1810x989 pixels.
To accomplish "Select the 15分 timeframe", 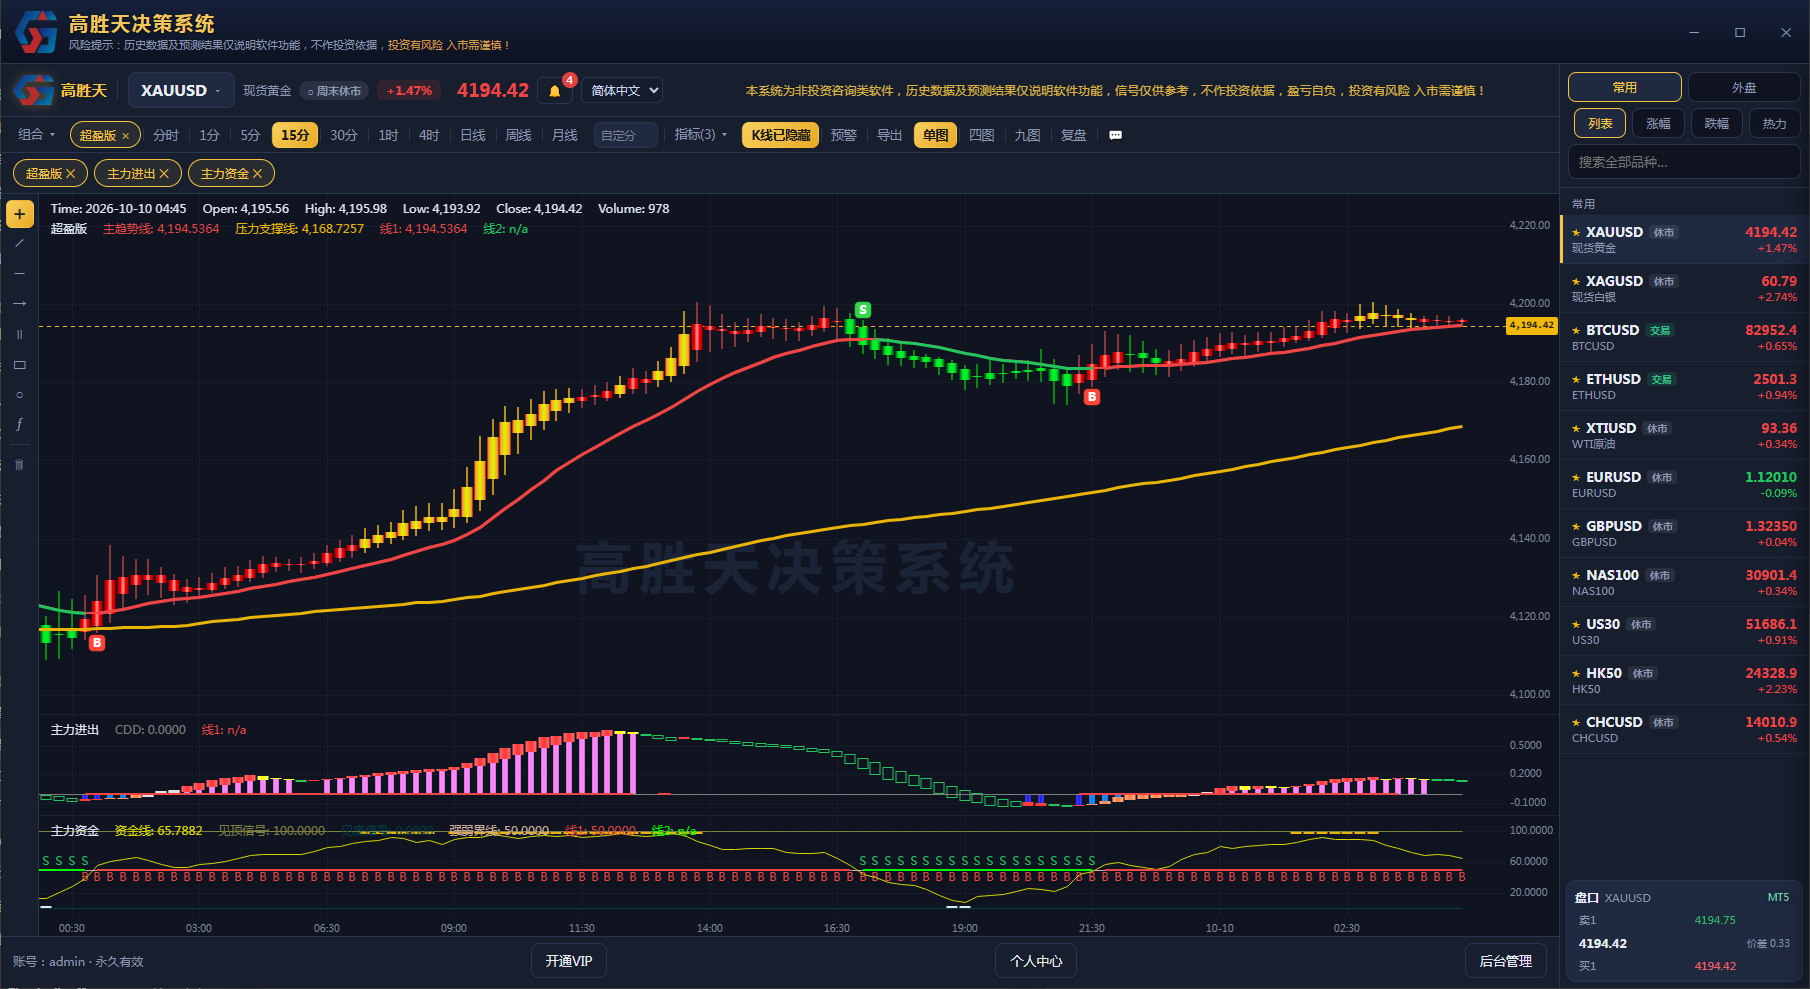I will (295, 135).
